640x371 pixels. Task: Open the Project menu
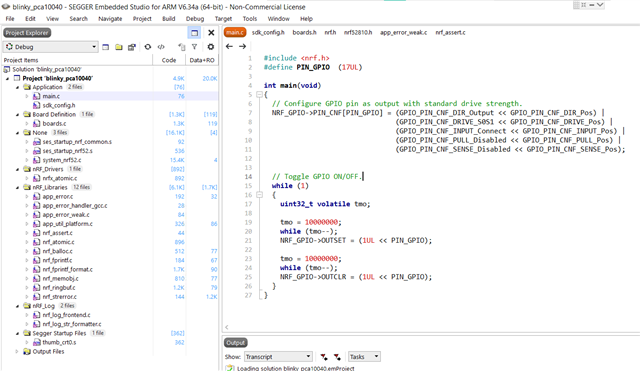tap(142, 19)
